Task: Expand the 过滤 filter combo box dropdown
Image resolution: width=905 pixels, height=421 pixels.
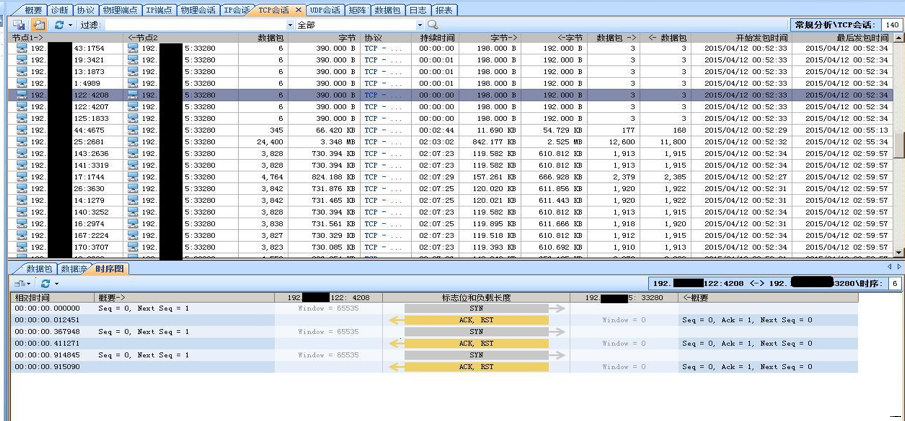Action: tap(290, 25)
